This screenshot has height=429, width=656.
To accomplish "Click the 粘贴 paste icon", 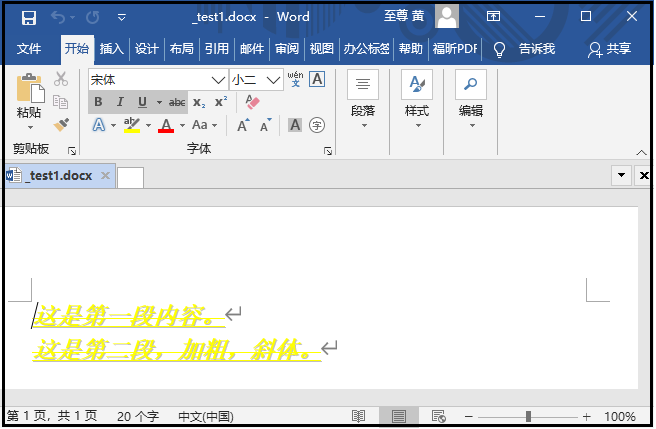I will click(x=30, y=88).
